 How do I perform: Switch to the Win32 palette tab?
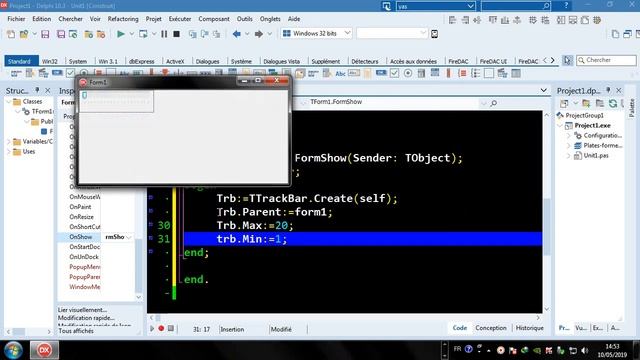click(x=50, y=61)
